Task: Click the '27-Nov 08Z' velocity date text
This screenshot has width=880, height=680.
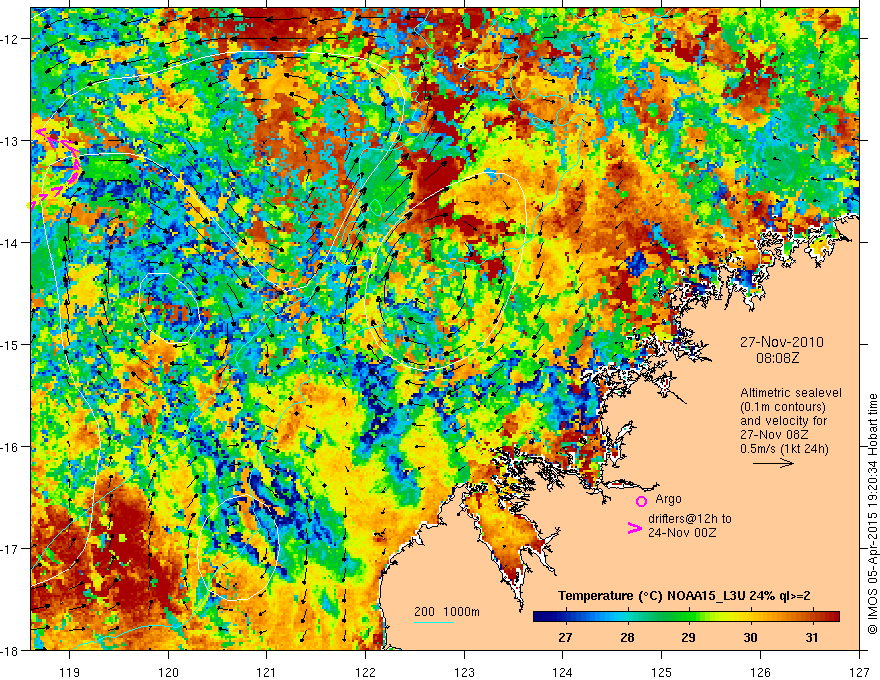Action: pyautogui.click(x=774, y=435)
